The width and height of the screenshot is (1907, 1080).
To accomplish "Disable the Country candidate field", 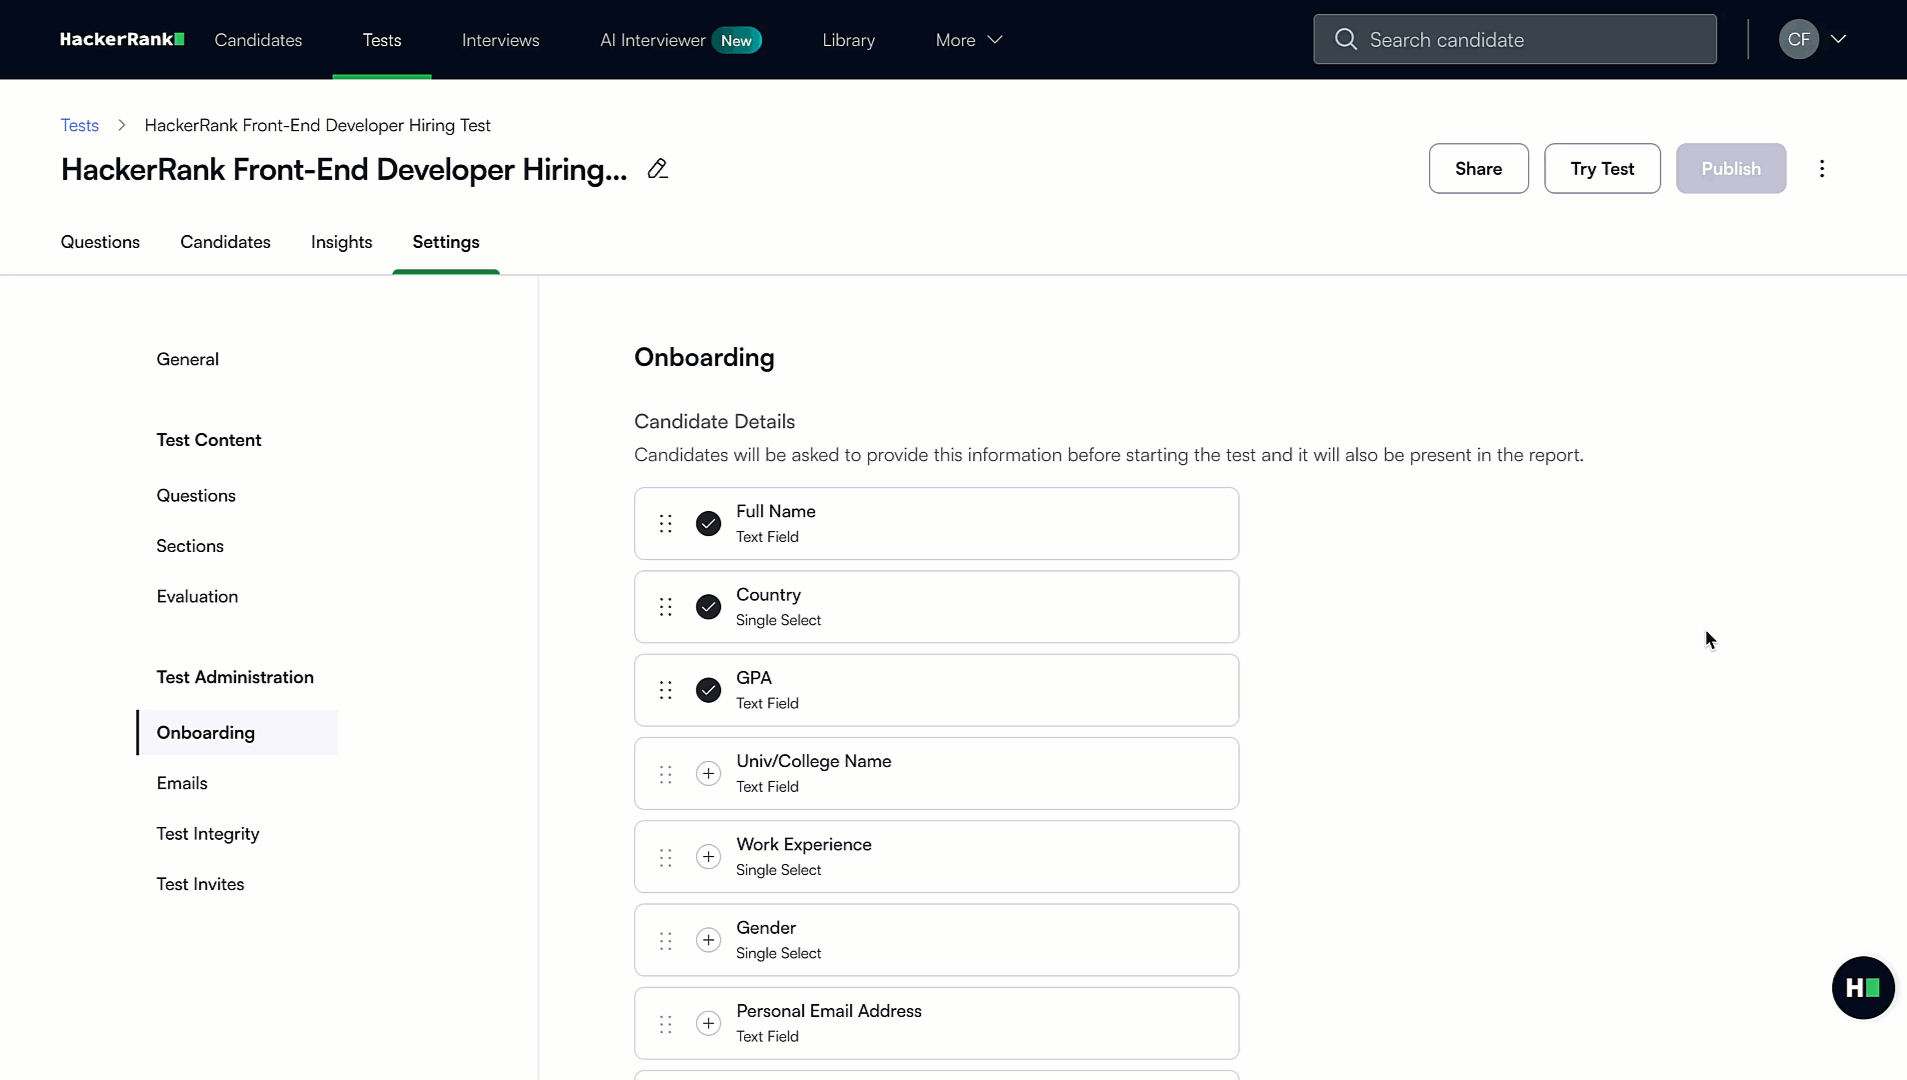I will pos(708,607).
